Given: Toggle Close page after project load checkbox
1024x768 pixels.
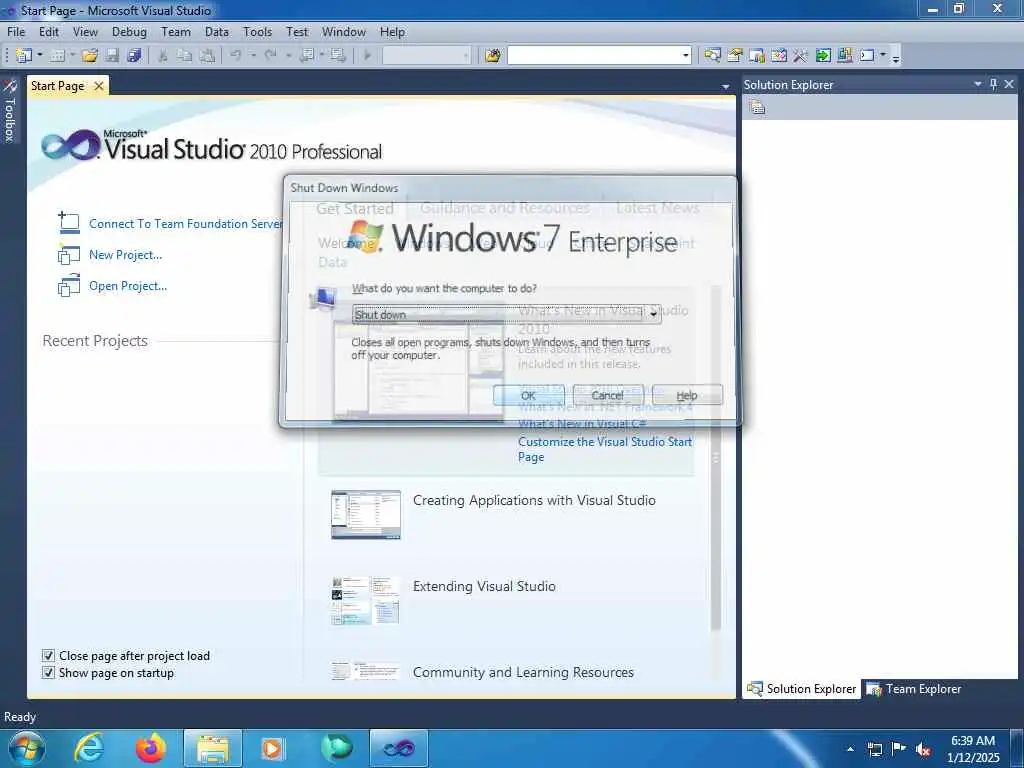Looking at the screenshot, I should 48,656.
